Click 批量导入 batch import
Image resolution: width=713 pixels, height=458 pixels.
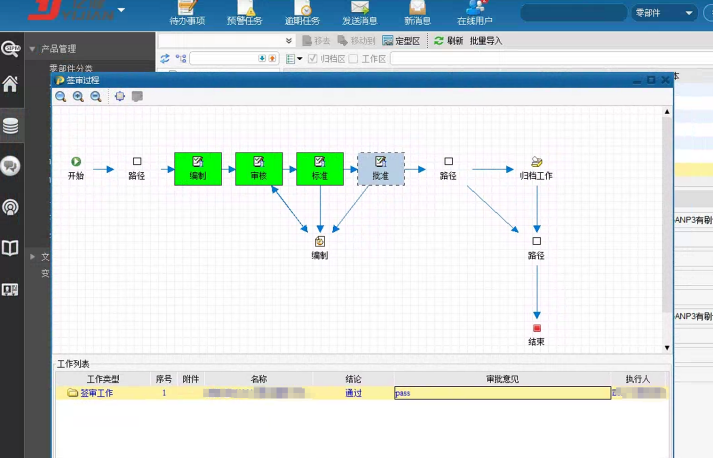point(486,40)
